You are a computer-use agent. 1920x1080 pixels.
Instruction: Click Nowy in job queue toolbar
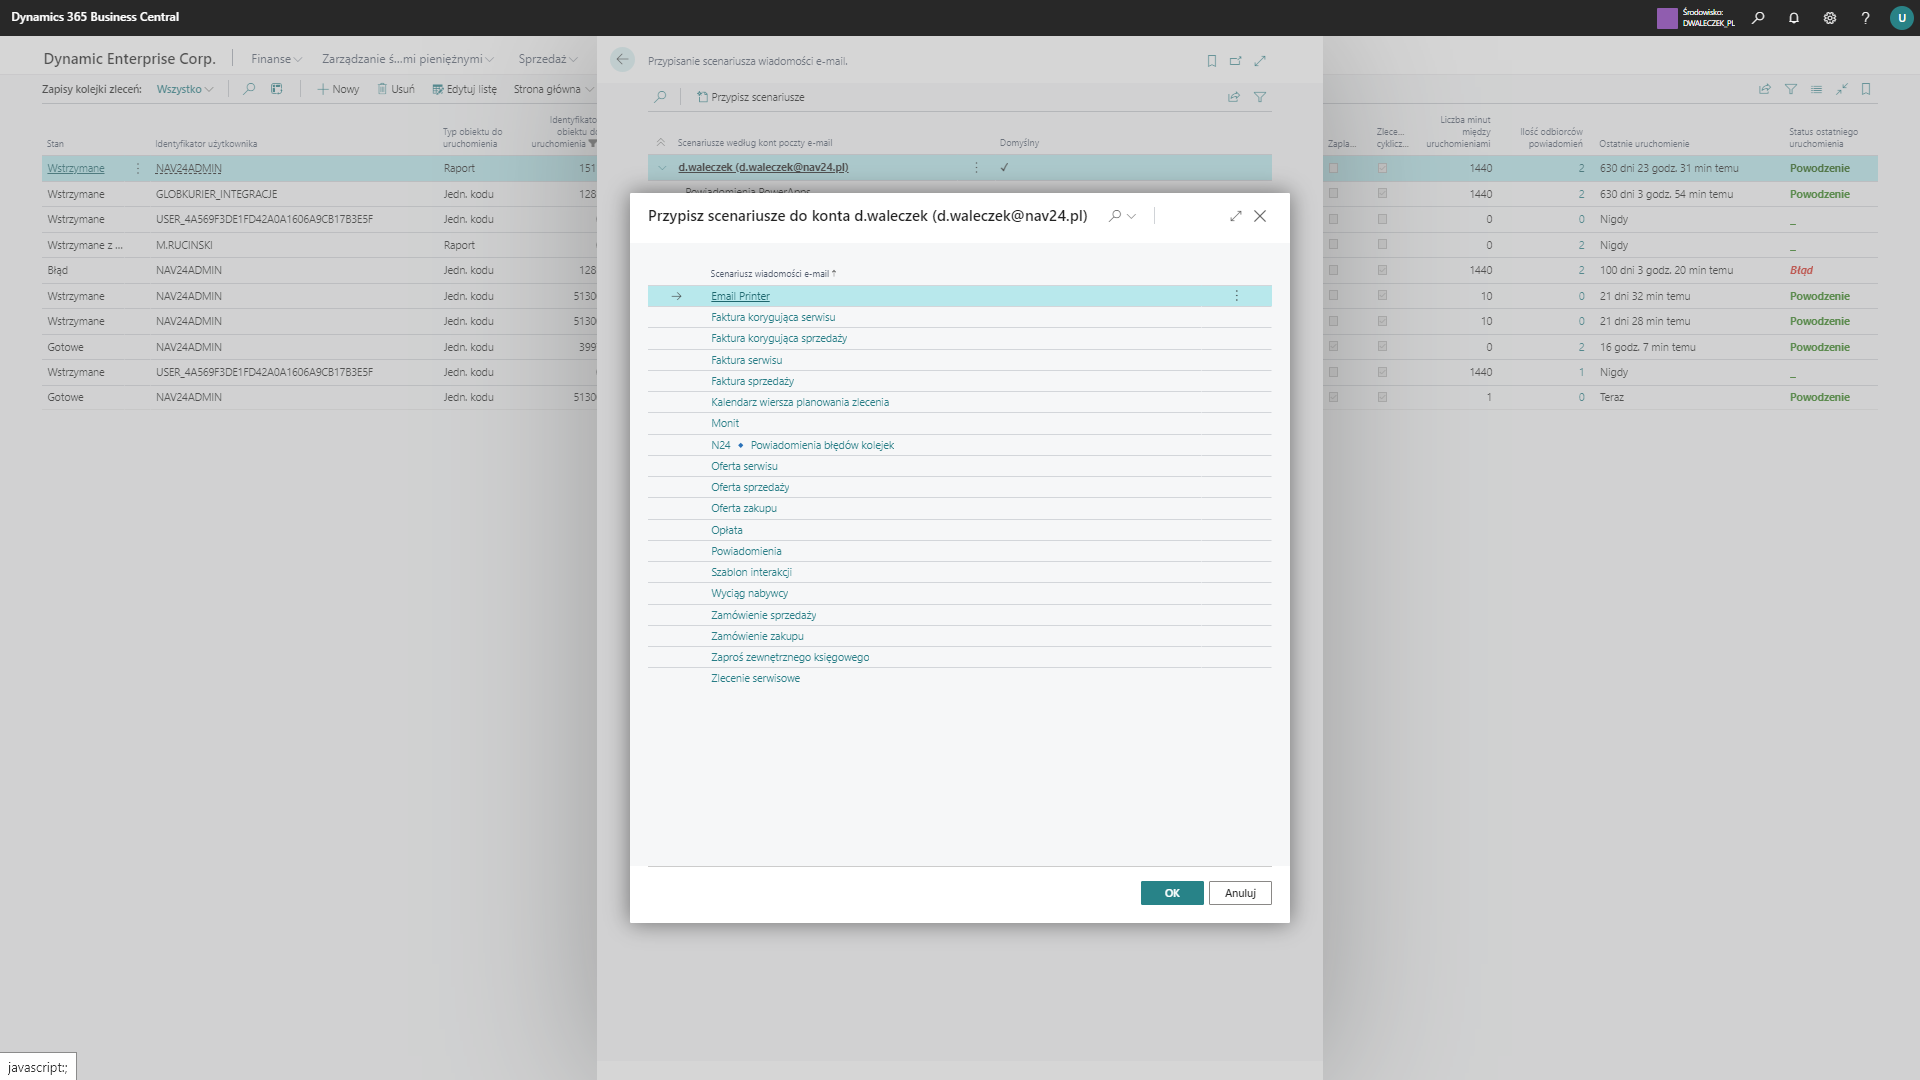coord(338,89)
